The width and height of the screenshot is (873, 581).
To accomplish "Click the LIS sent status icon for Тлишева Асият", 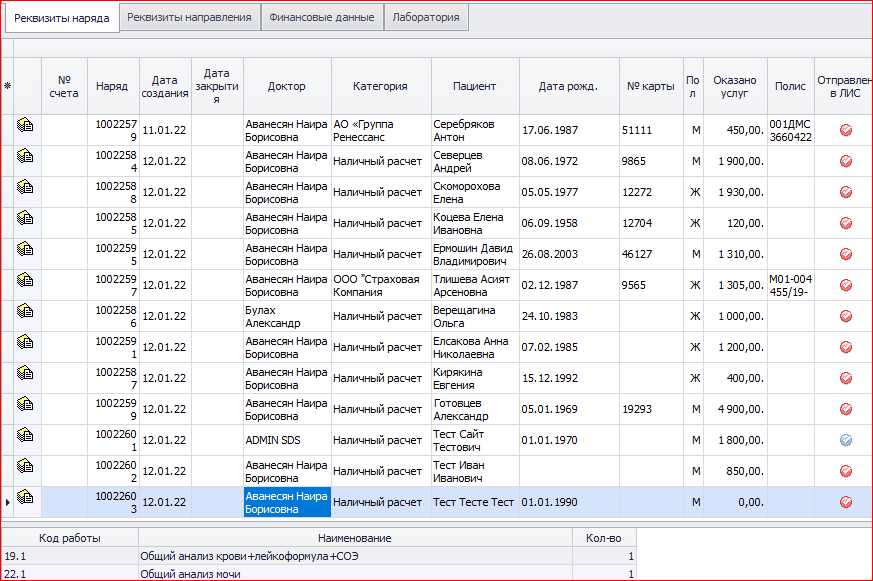I will pos(845,285).
